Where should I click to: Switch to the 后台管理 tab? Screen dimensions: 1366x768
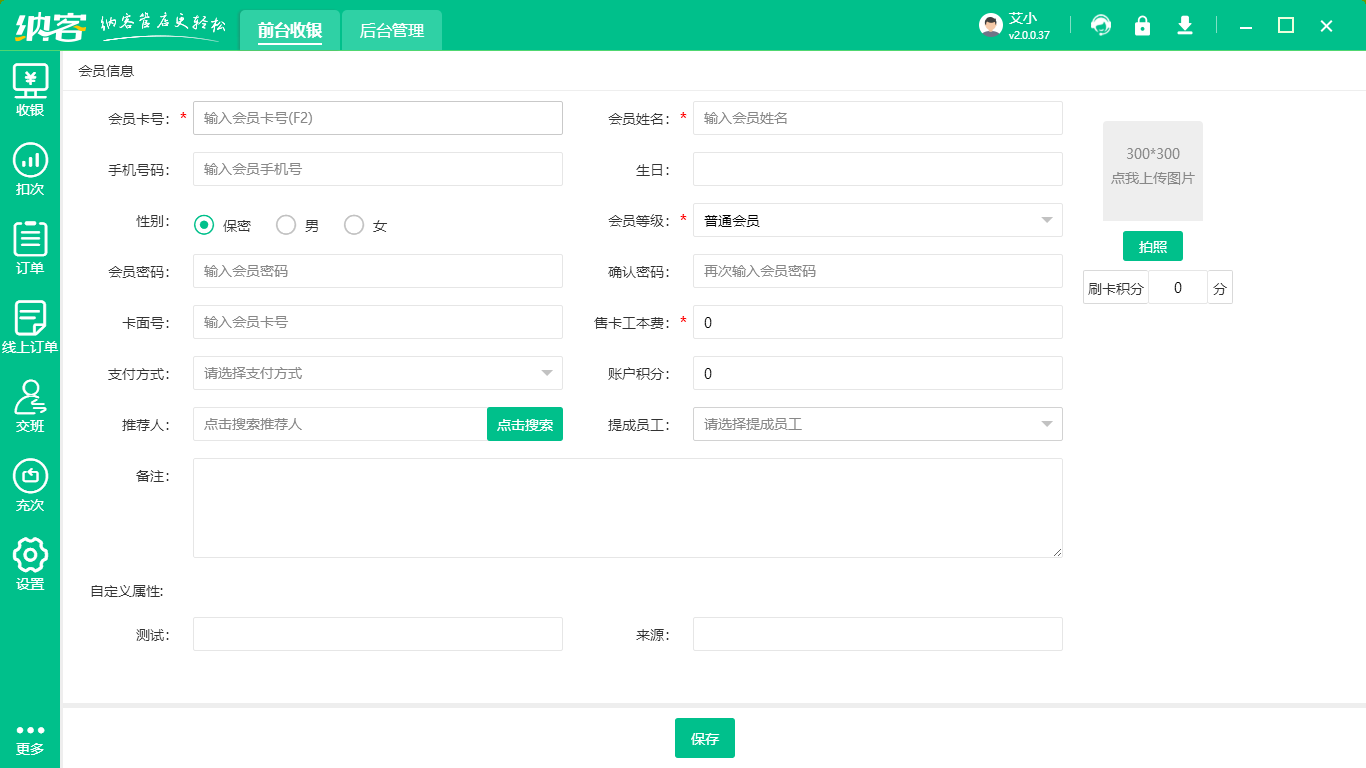tap(391, 30)
